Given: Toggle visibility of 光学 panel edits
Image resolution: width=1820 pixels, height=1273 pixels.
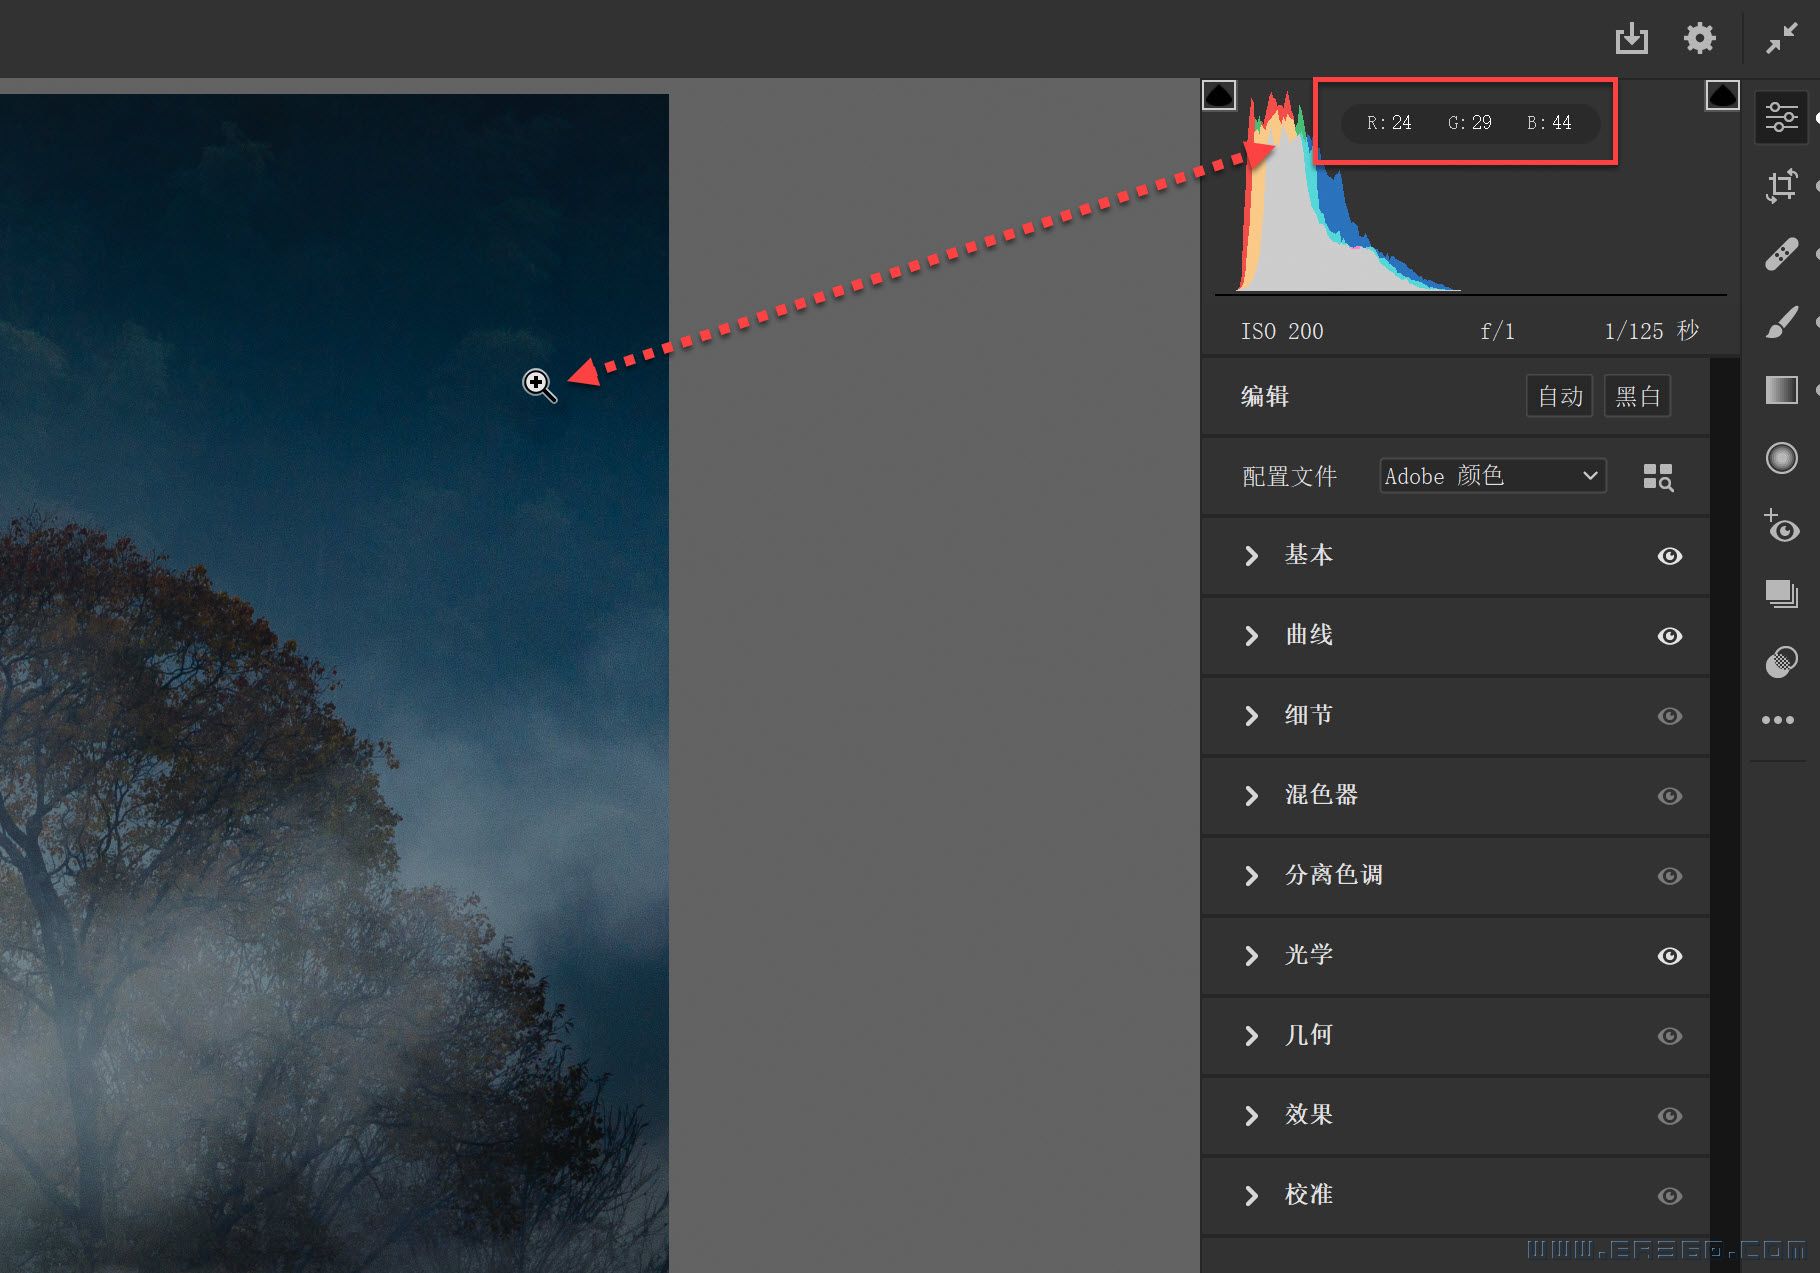Looking at the screenshot, I should click(x=1669, y=956).
